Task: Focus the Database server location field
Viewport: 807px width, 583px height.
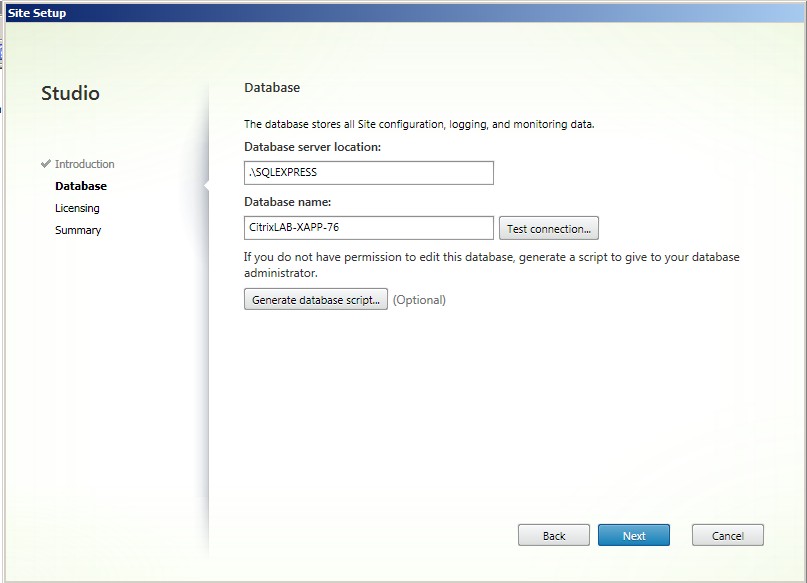Action: [x=368, y=173]
